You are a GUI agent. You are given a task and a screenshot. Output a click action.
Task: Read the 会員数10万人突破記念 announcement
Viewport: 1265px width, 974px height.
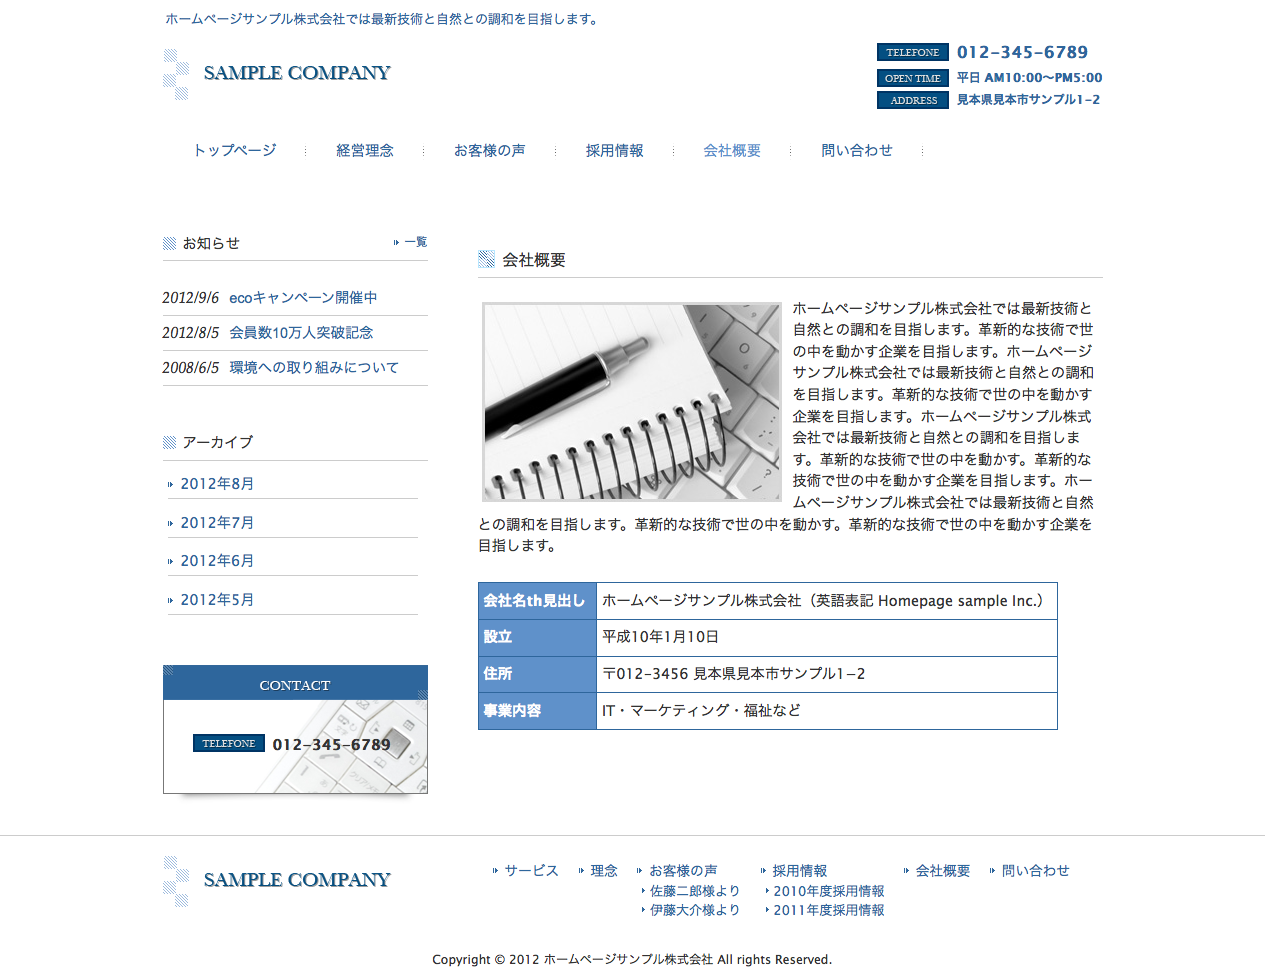click(301, 333)
